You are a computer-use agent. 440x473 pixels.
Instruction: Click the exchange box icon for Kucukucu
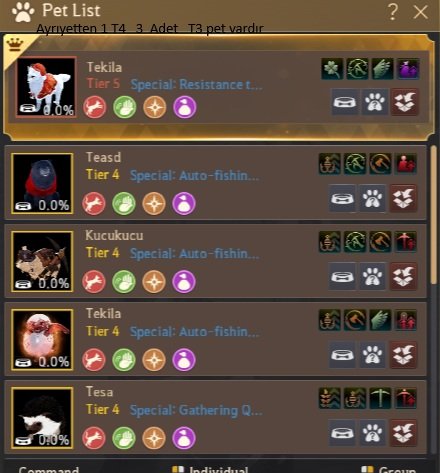403,277
